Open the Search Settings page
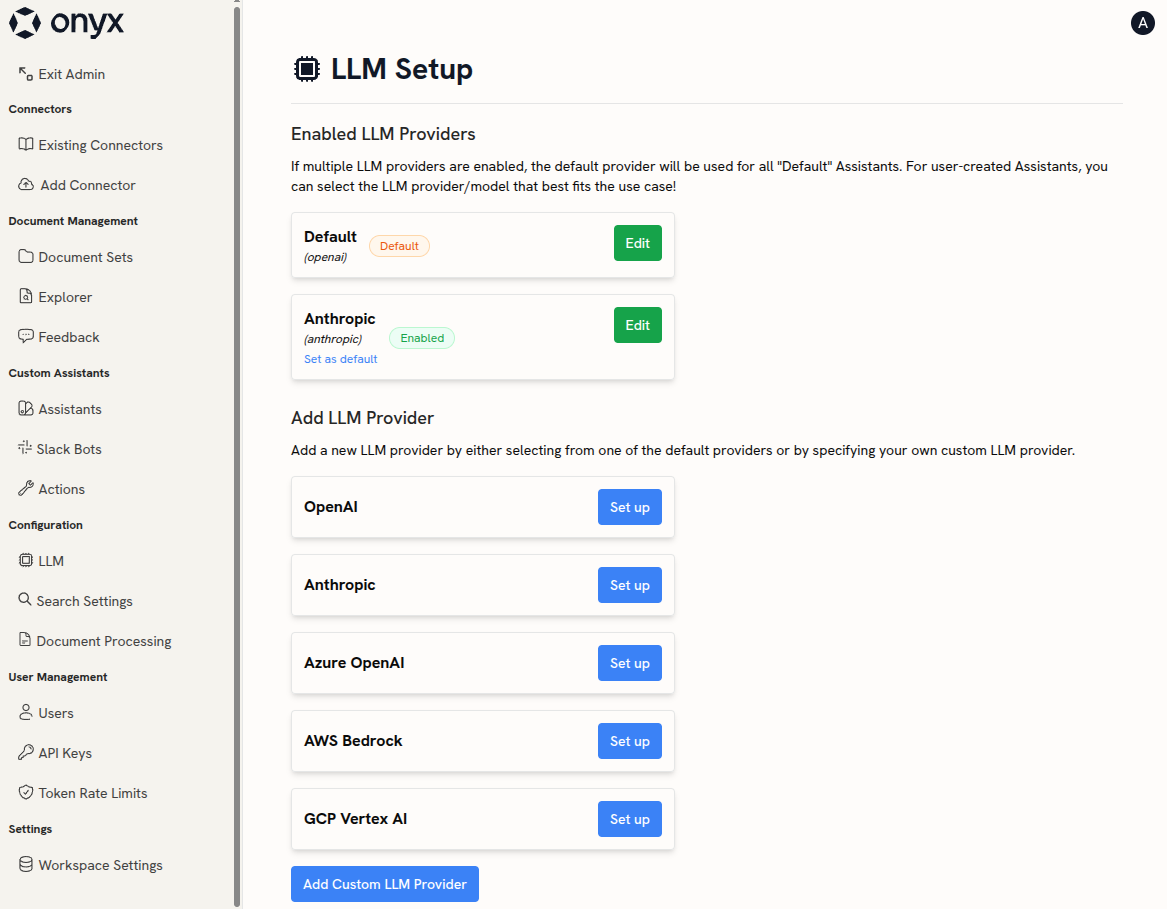The height and width of the screenshot is (909, 1167). pyautogui.click(x=84, y=601)
